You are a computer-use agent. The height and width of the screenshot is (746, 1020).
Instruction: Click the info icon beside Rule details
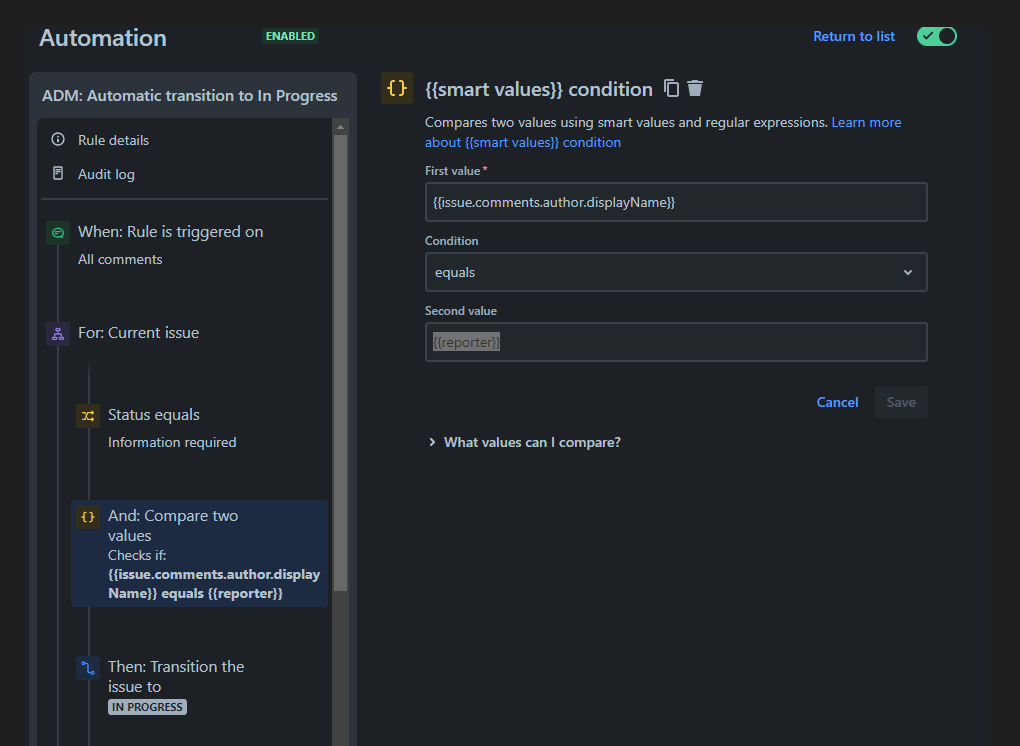57,140
